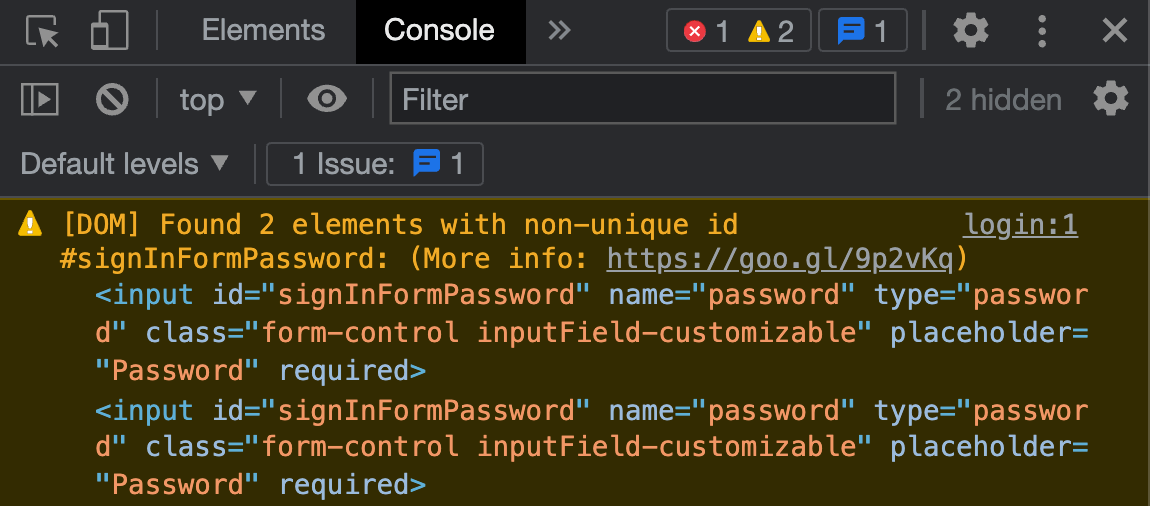Select the Console tab

(439, 31)
